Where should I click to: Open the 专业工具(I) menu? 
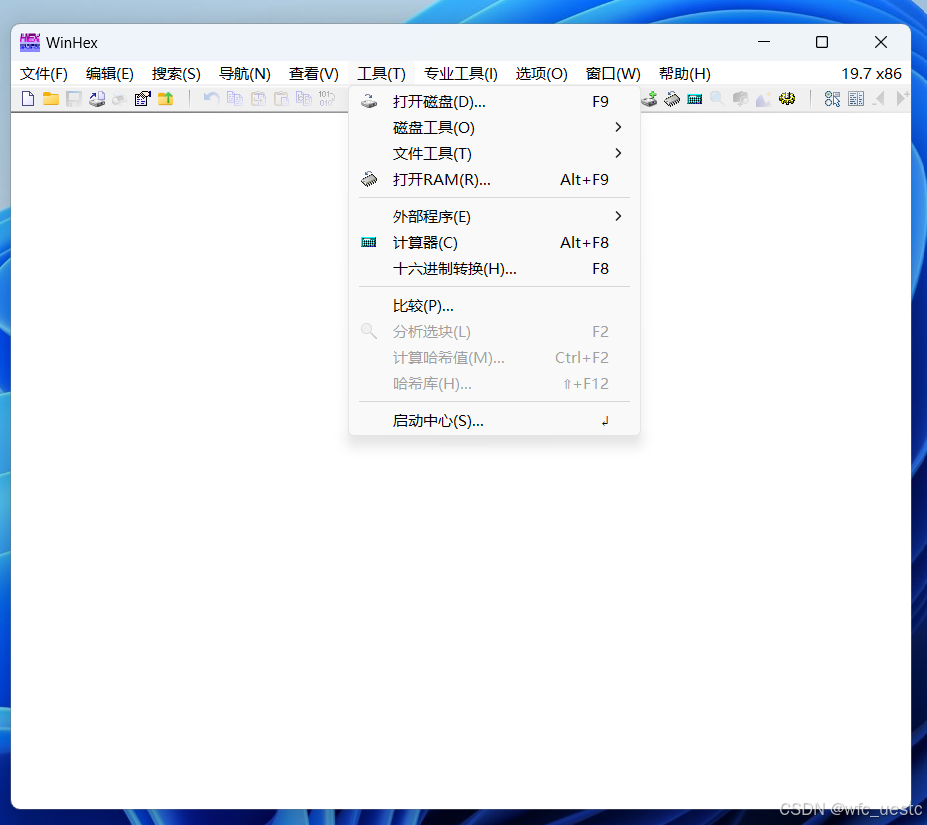click(x=461, y=74)
